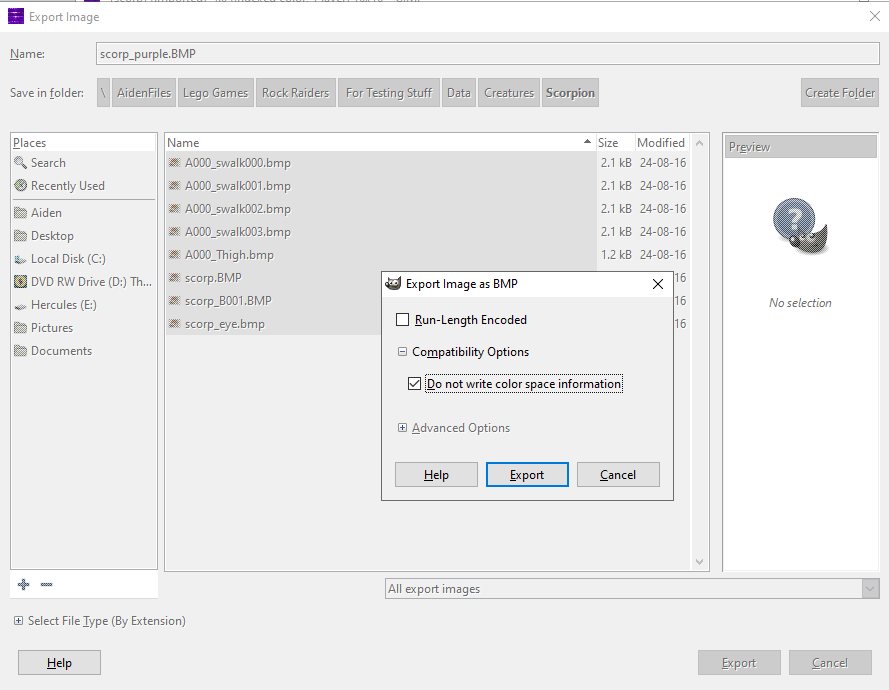
Task: Expand Select File Type (By Extension)
Action: pyautogui.click(x=18, y=621)
